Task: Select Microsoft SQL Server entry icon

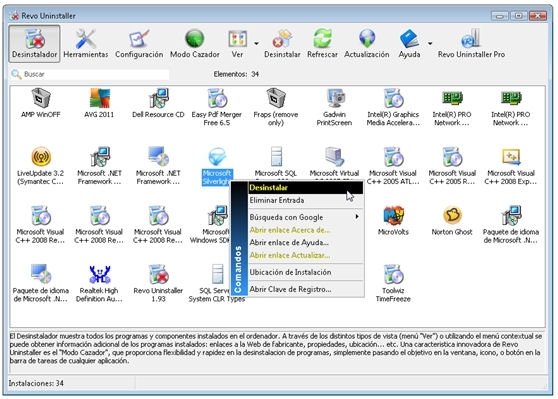Action: coord(276,157)
